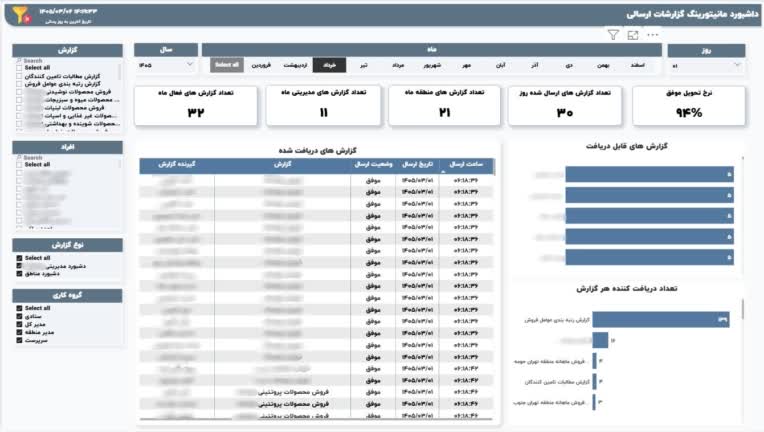Click the نرخ تحویل موفق ۹۴% card
The width and height of the screenshot is (764, 432).
coord(689,106)
